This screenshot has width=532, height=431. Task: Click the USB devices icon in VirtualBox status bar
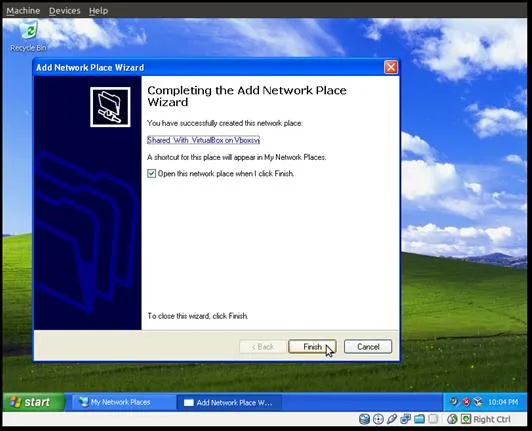pos(392,419)
